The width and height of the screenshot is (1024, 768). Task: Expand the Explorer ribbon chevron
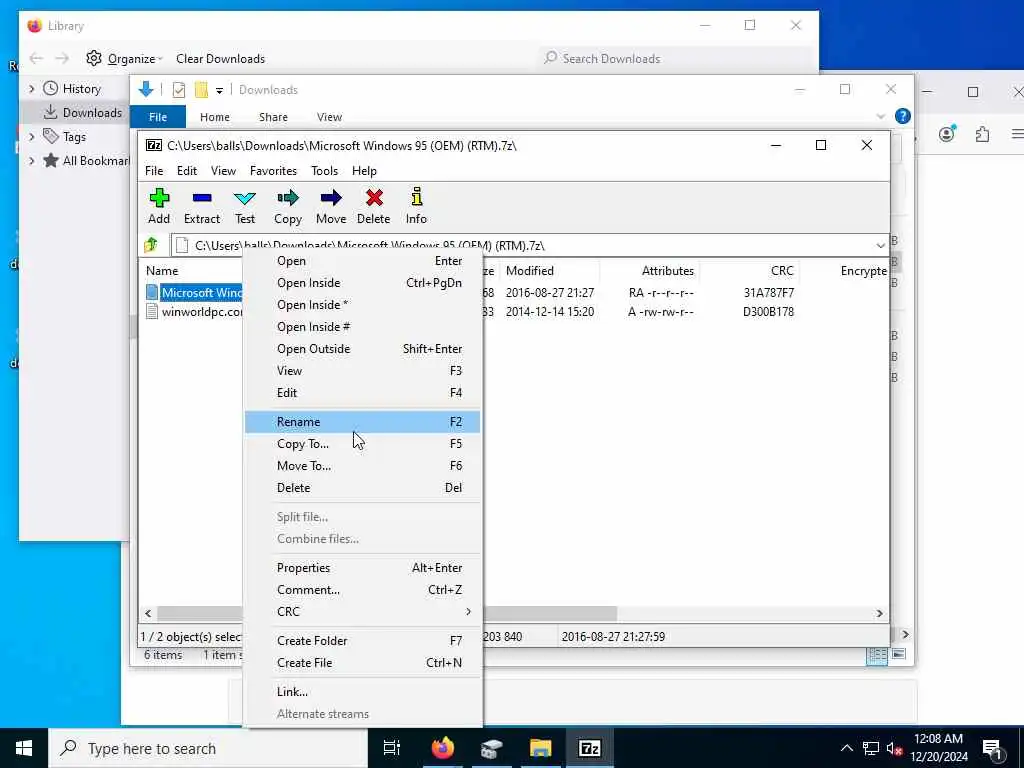[880, 116]
